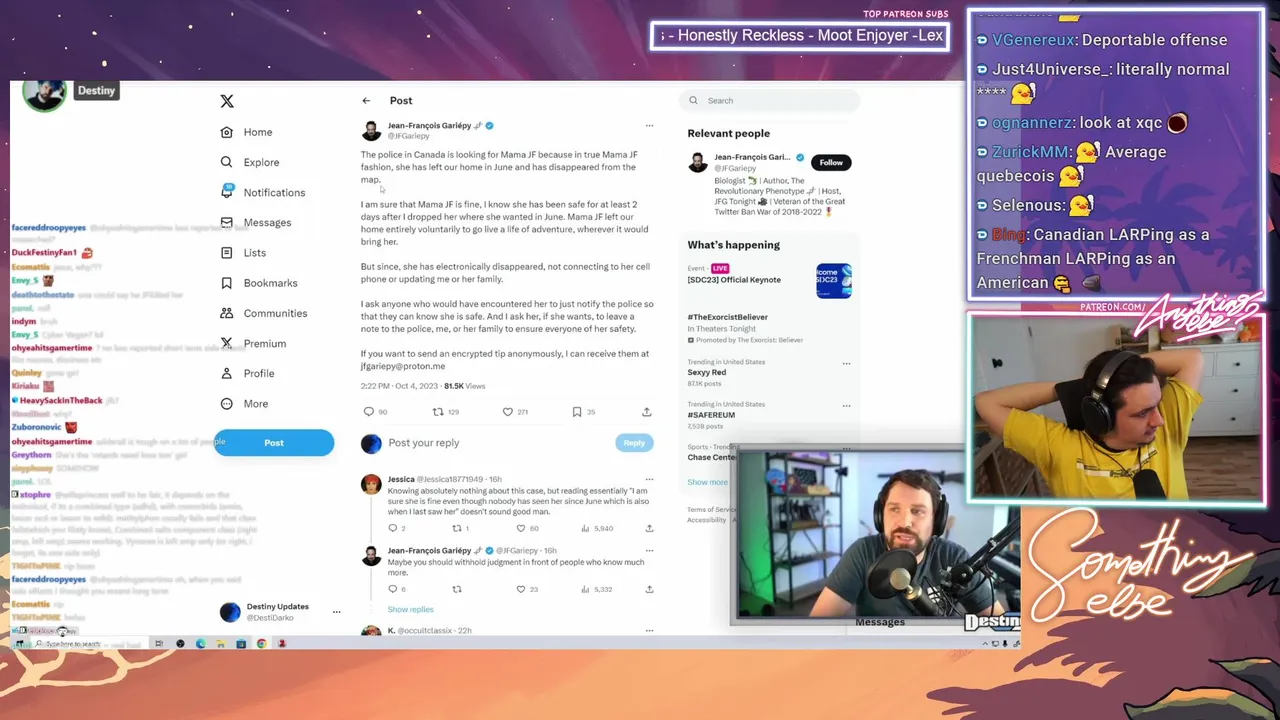
Task: Click reply icon with 6 on Gariépy's reply
Action: [x=392, y=589]
